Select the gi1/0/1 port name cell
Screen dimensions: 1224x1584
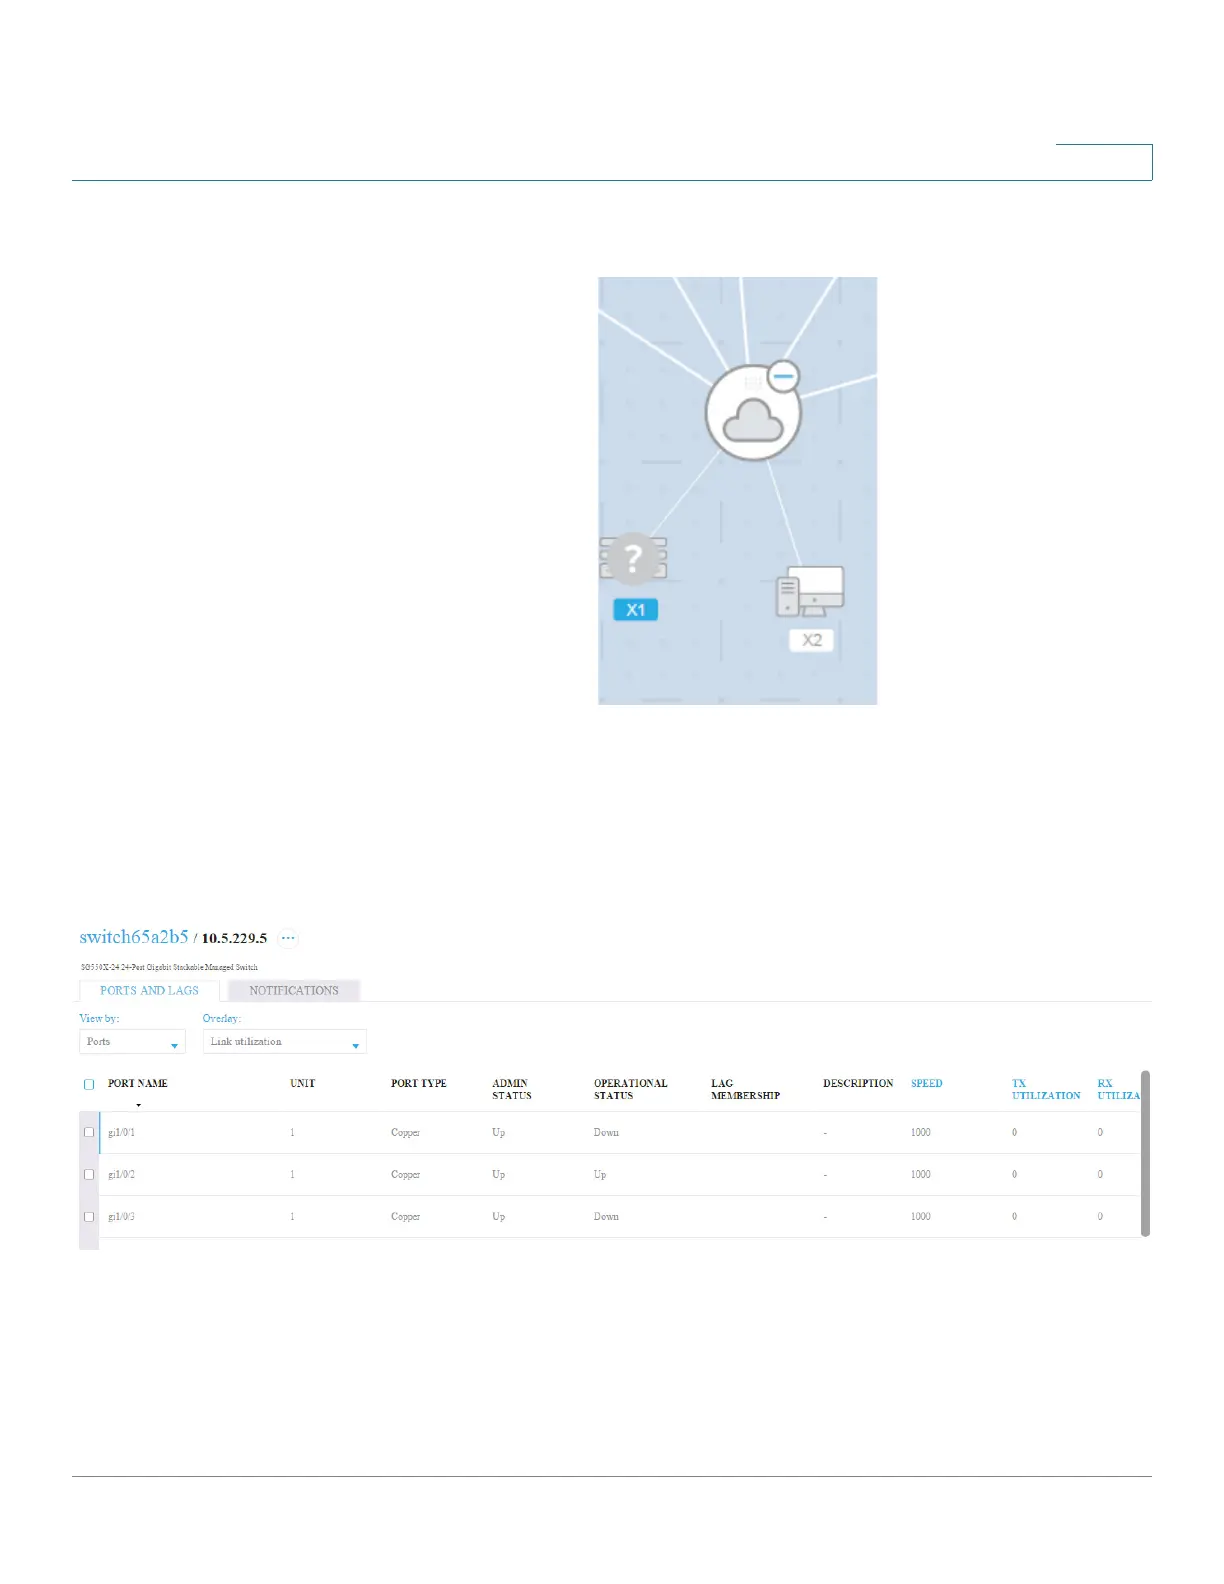pyautogui.click(x=121, y=1133)
